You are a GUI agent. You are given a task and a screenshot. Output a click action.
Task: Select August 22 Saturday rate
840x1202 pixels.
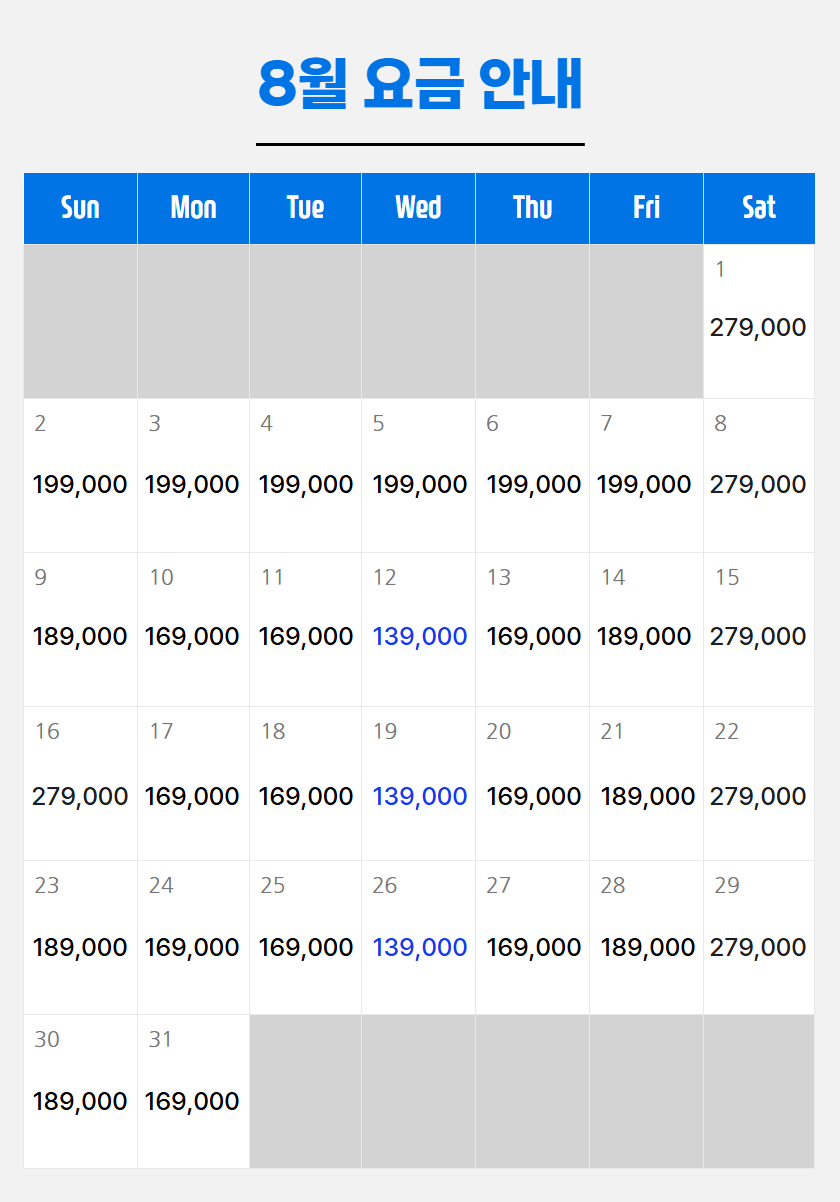[759, 783]
